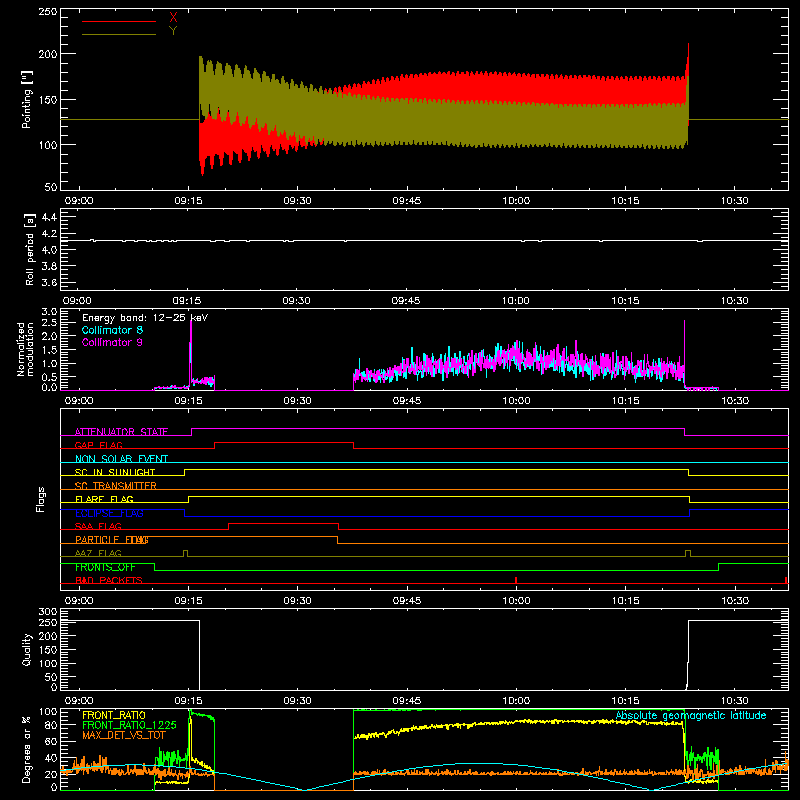Image resolution: width=800 pixels, height=800 pixels.
Task: Click the 10:30 time label under Quality plot
Action: (x=735, y=701)
